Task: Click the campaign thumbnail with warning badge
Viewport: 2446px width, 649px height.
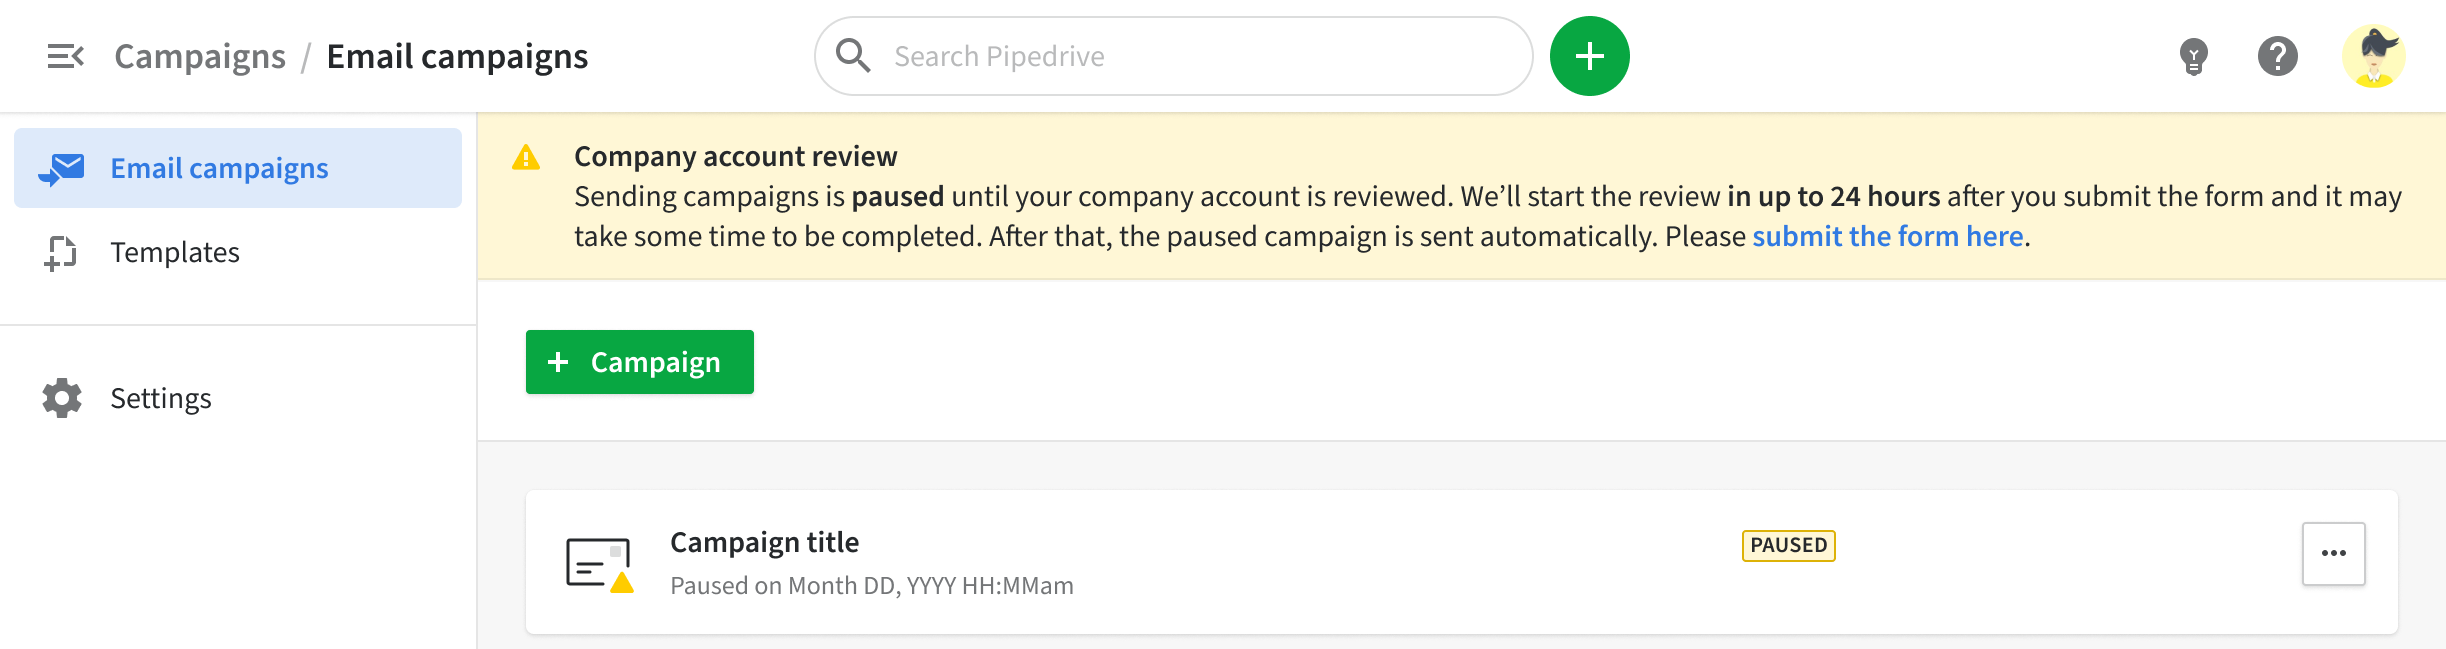Action: tap(597, 561)
